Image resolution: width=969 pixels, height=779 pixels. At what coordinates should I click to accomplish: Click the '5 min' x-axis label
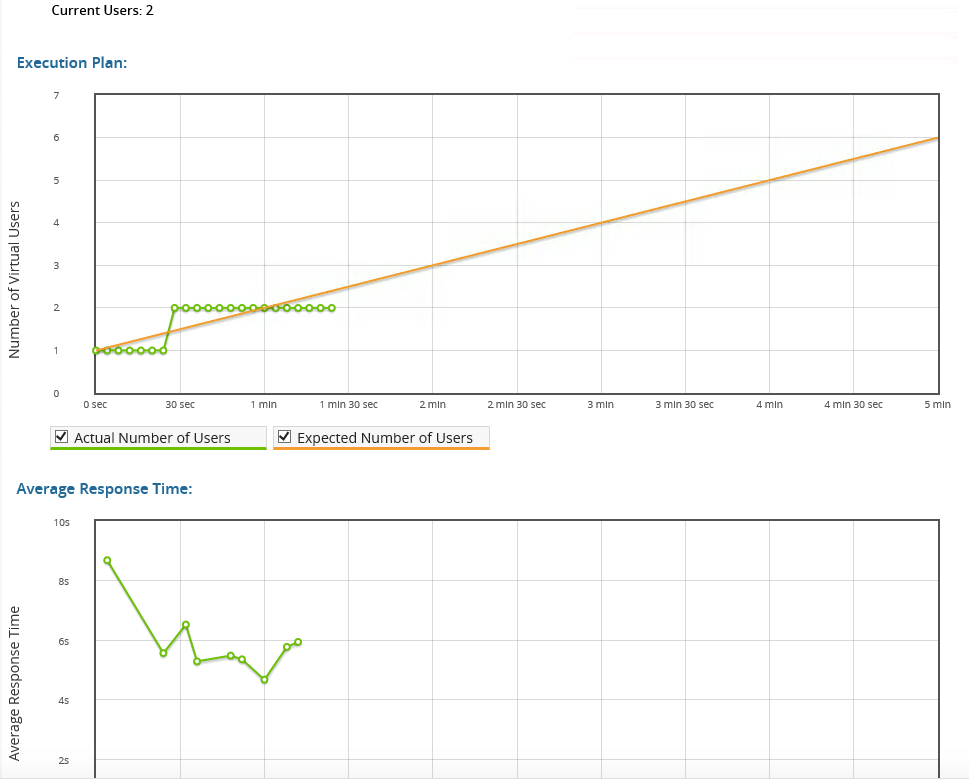click(x=937, y=405)
